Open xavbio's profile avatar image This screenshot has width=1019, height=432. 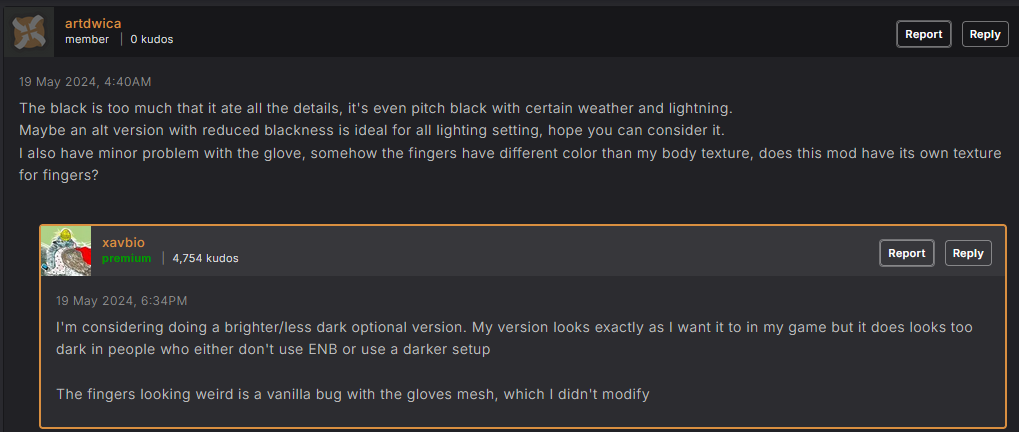[66, 251]
